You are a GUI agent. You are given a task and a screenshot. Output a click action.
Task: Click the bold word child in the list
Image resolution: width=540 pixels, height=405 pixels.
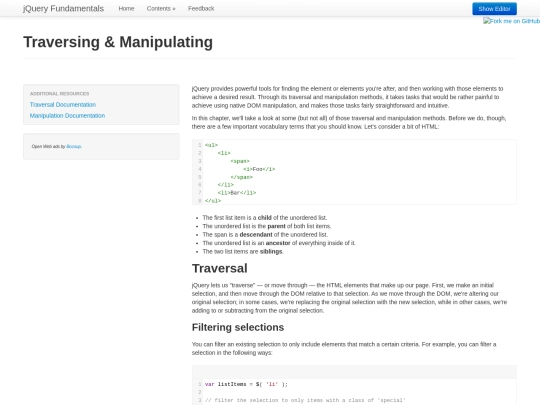tap(264, 218)
